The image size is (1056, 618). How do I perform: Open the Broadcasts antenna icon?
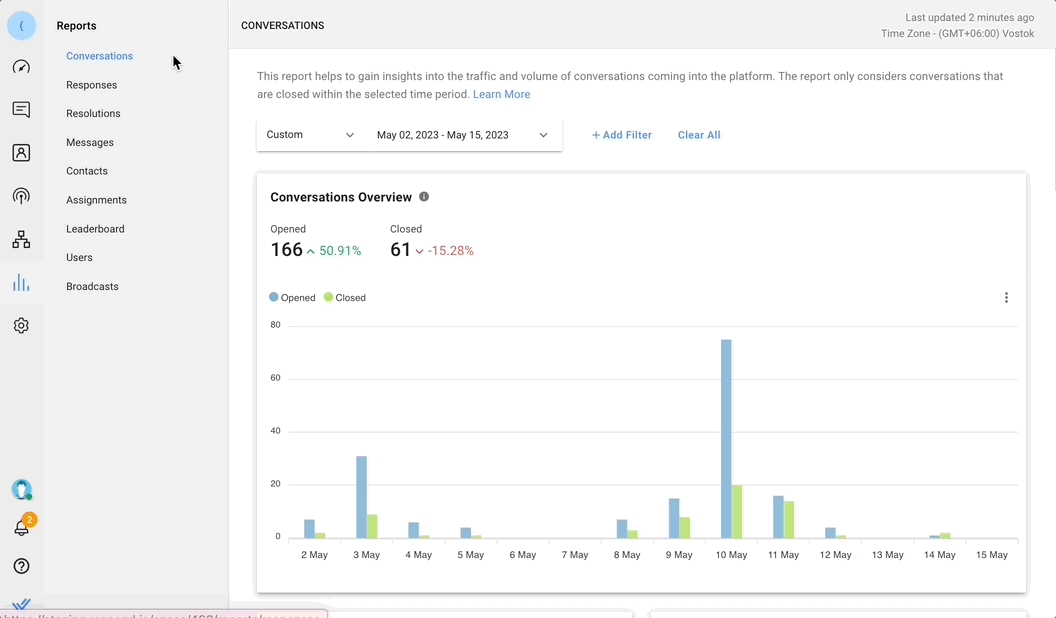point(21,196)
